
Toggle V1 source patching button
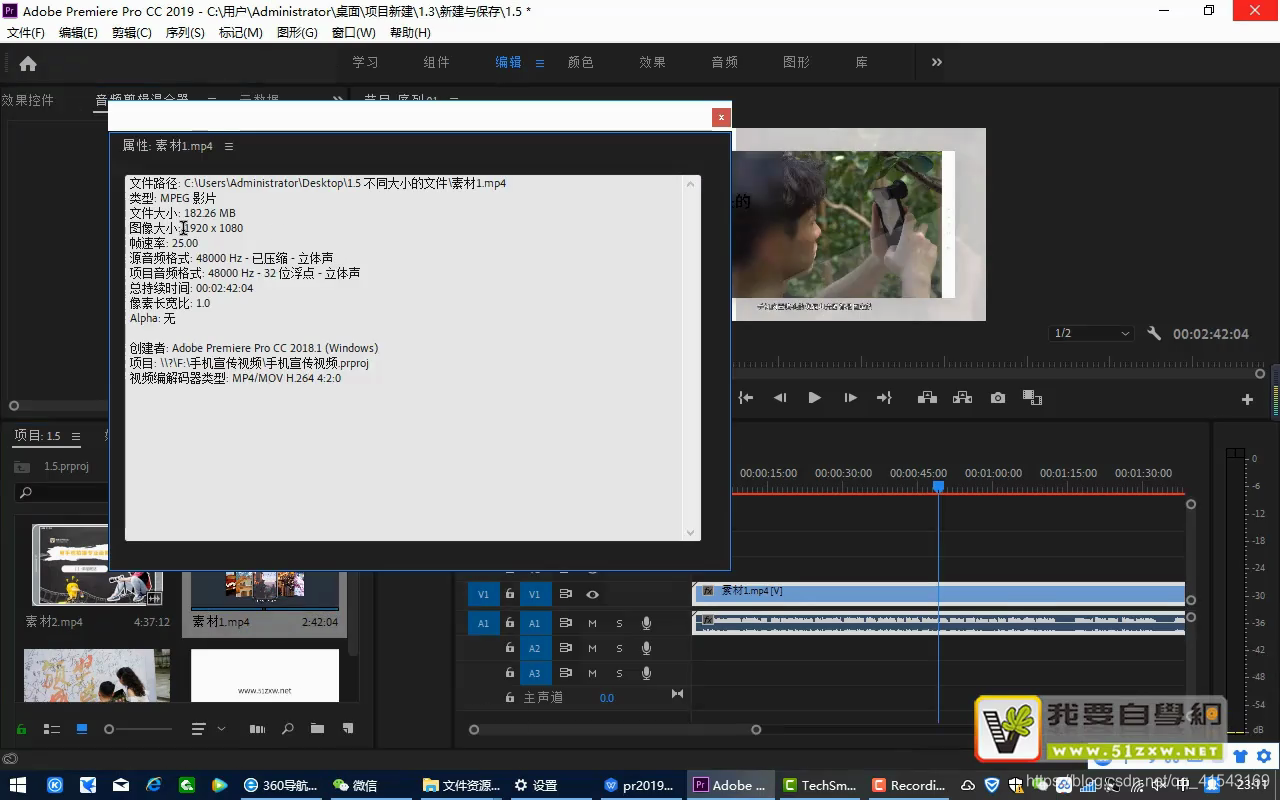[483, 594]
